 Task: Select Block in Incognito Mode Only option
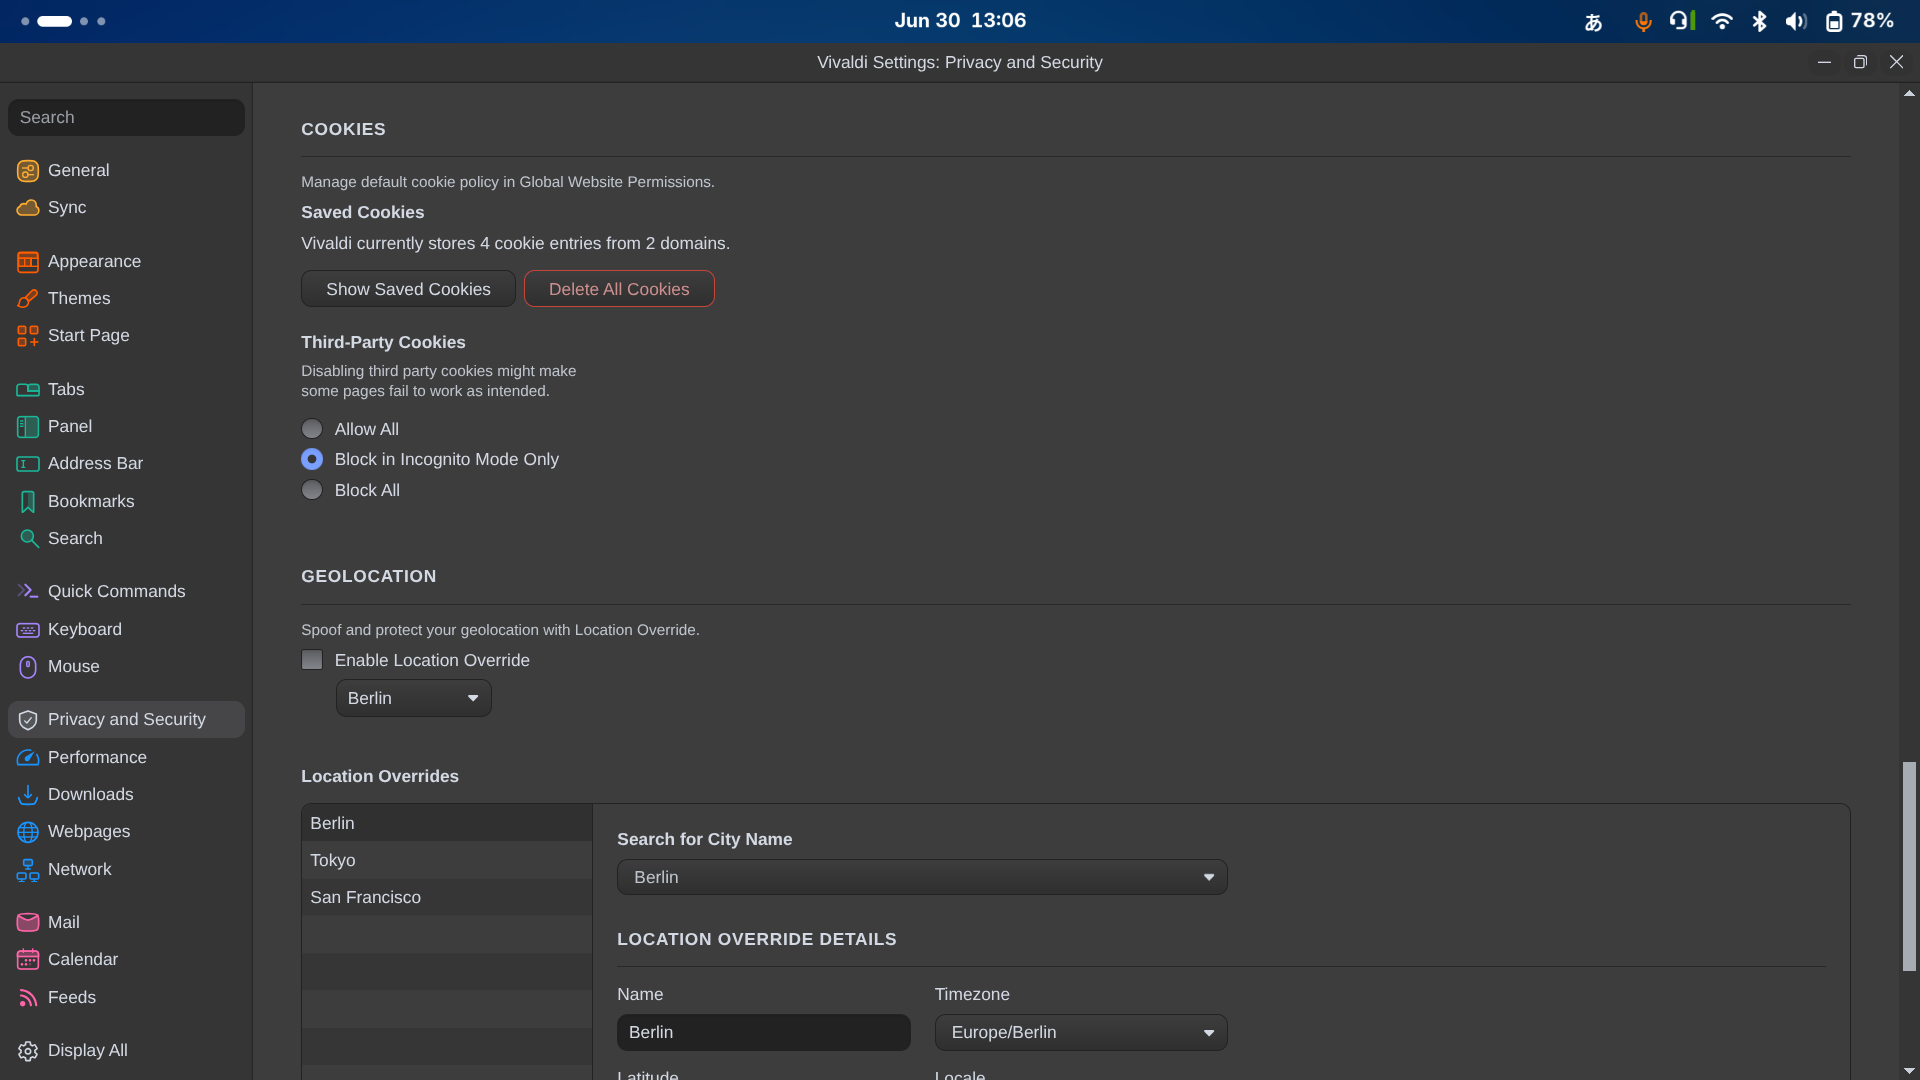coord(312,459)
